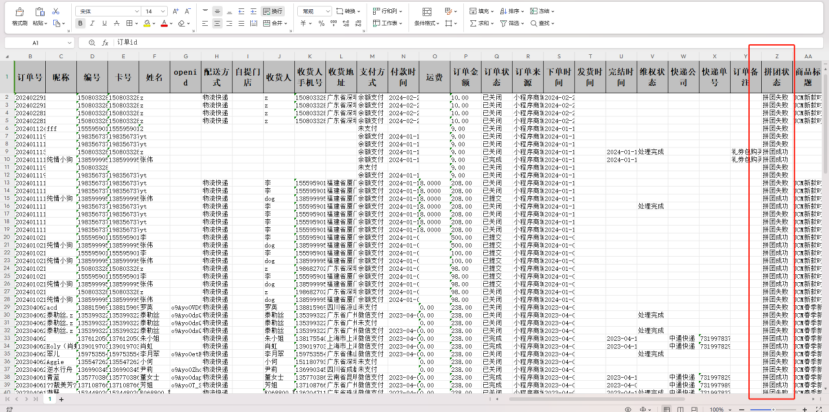The width and height of the screenshot is (829, 412).
Task: Align cell content to vertical middle
Action: tap(217, 11)
